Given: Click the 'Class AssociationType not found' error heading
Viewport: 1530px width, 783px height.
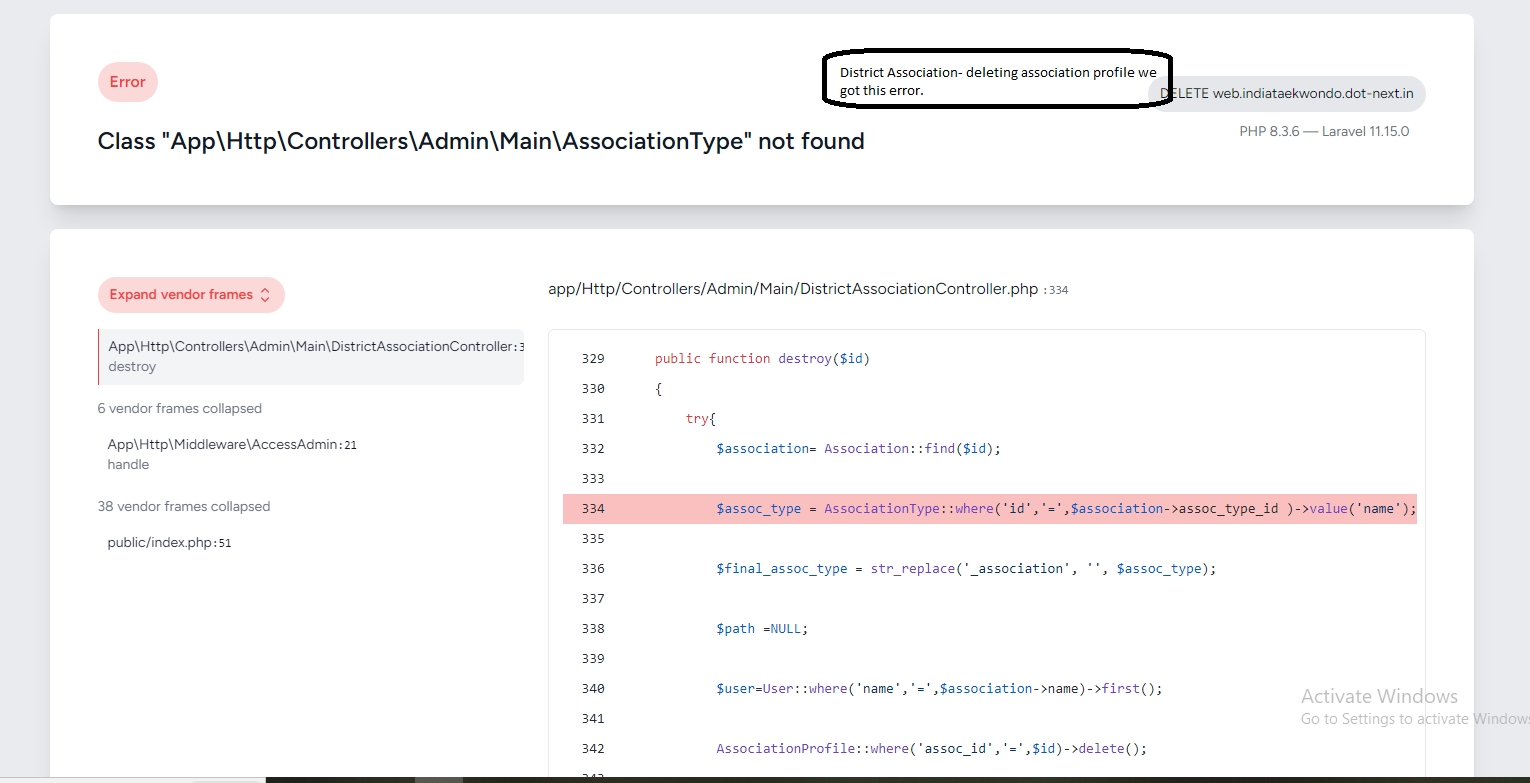Looking at the screenshot, I should tap(481, 141).
